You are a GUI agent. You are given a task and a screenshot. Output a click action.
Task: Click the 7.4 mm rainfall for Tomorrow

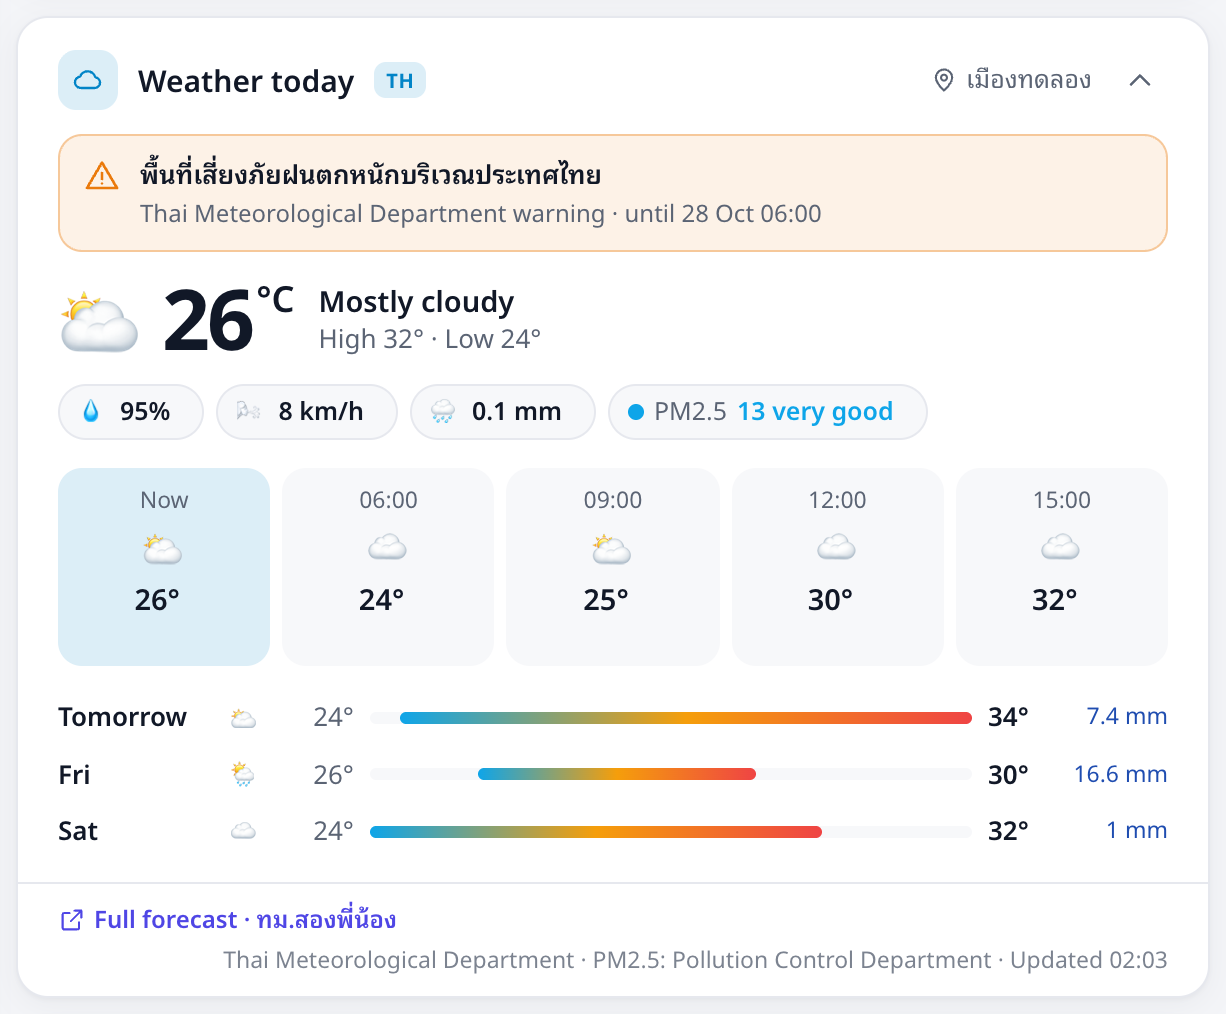1127,716
